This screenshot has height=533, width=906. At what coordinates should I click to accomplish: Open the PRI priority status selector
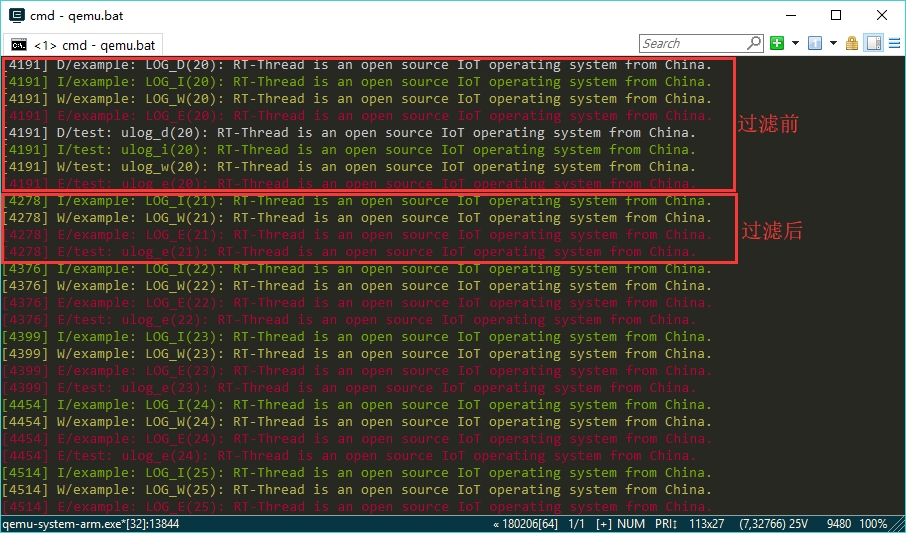click(666, 524)
